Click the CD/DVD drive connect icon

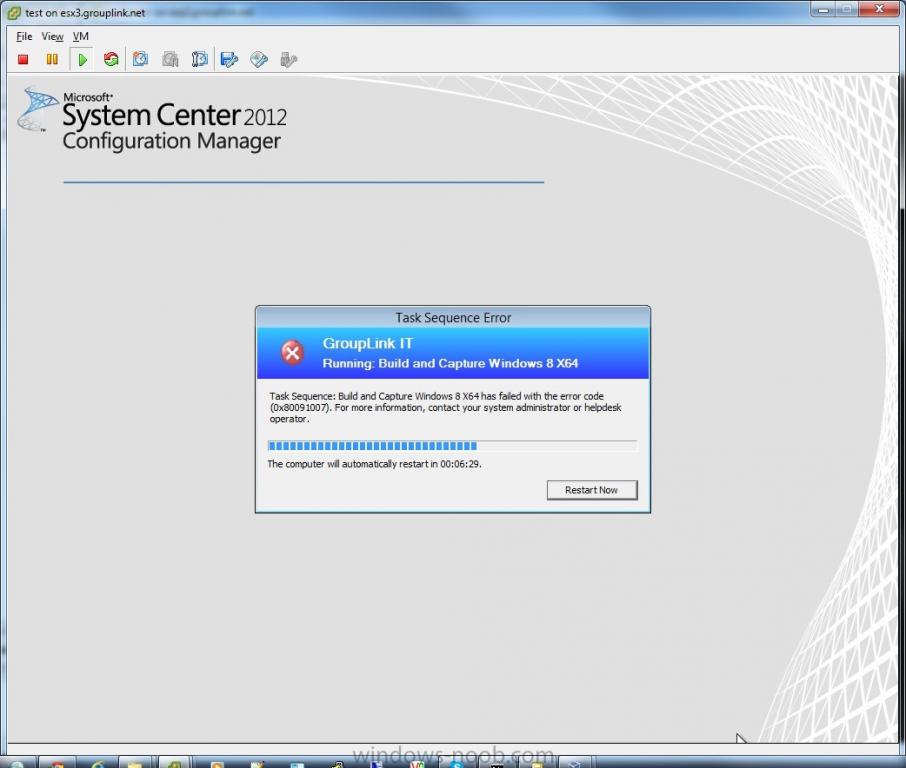[x=259, y=59]
